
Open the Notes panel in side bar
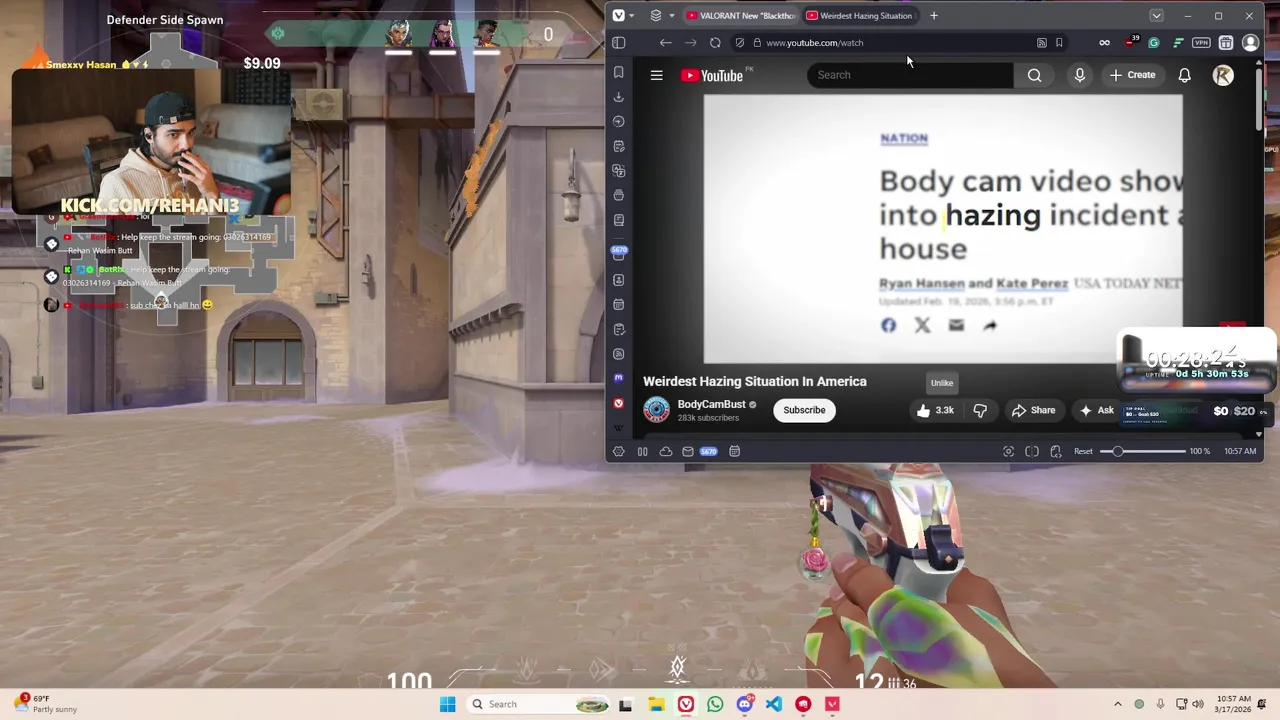tap(618, 146)
